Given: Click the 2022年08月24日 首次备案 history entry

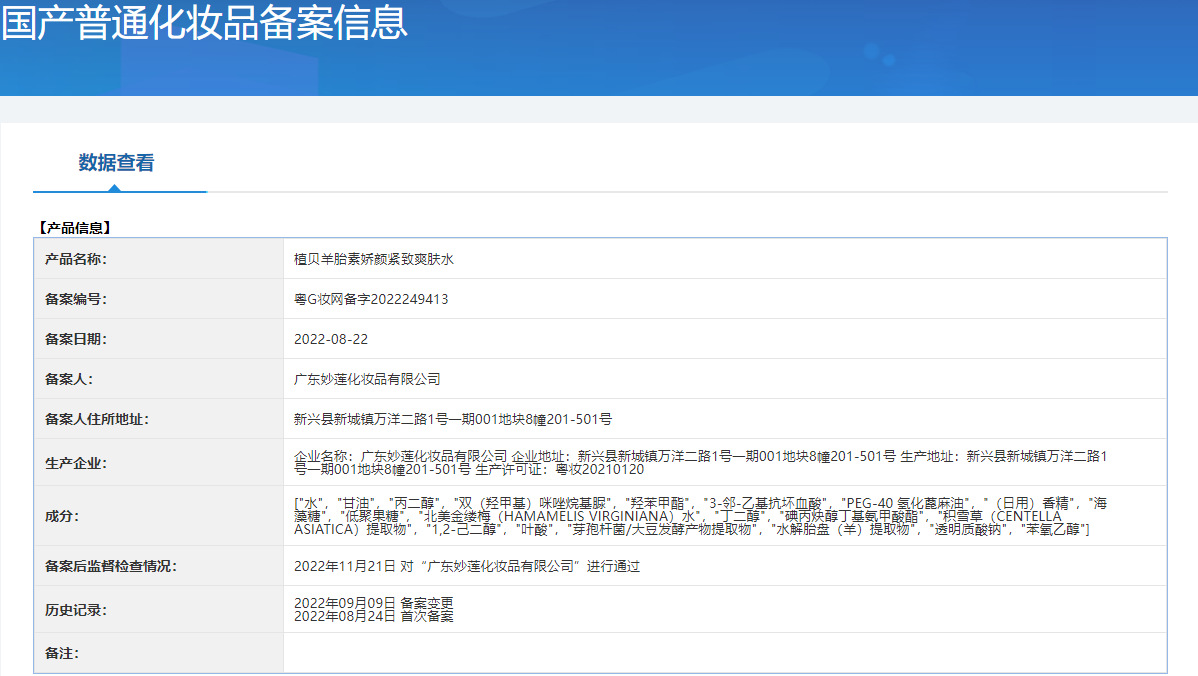Looking at the screenshot, I should 373,617.
